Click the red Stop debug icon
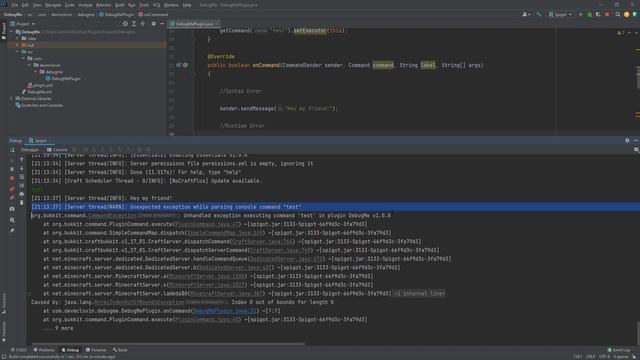 pyautogui.click(x=12, y=178)
